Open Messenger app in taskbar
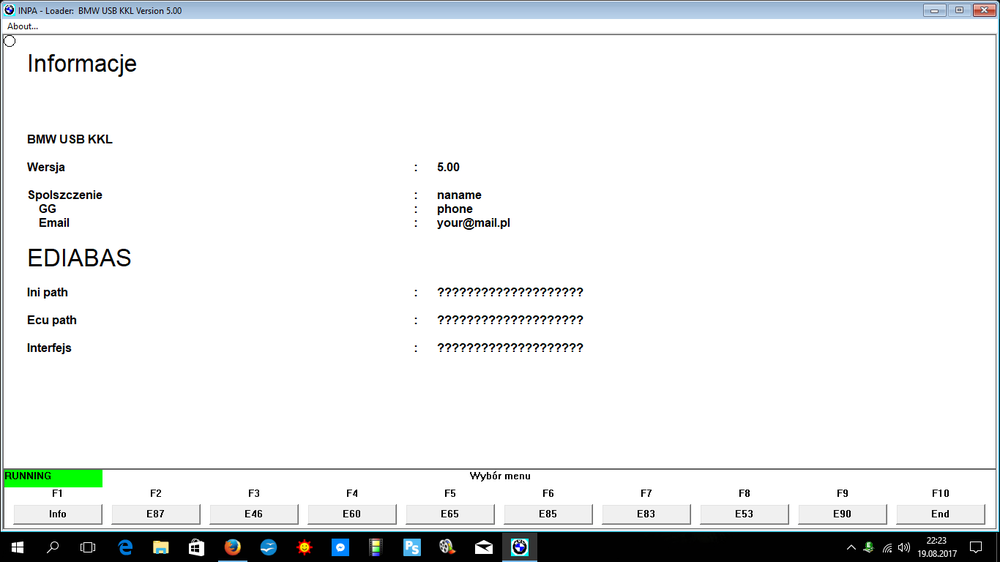Viewport: 1000px width, 562px height. (x=340, y=547)
